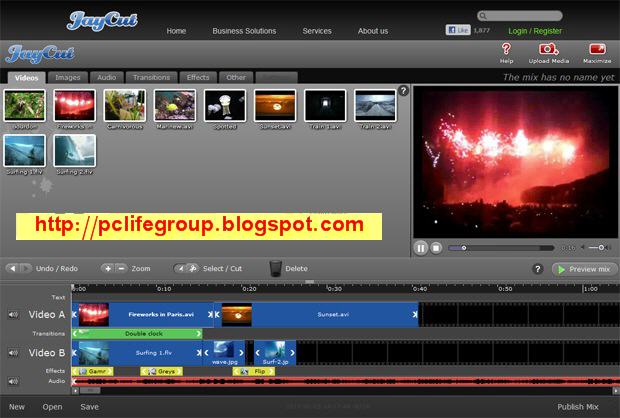This screenshot has width=620, height=418.
Task: Activate the Cut scissors tool
Action: pyautogui.click(x=193, y=269)
